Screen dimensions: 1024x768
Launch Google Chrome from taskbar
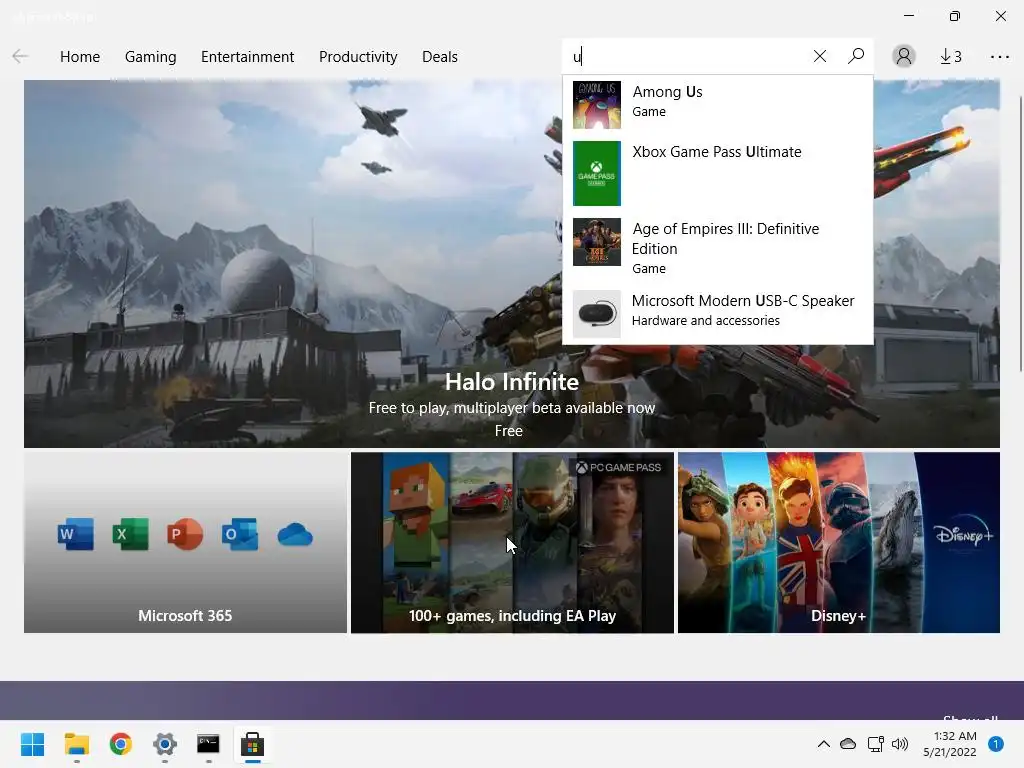point(121,744)
